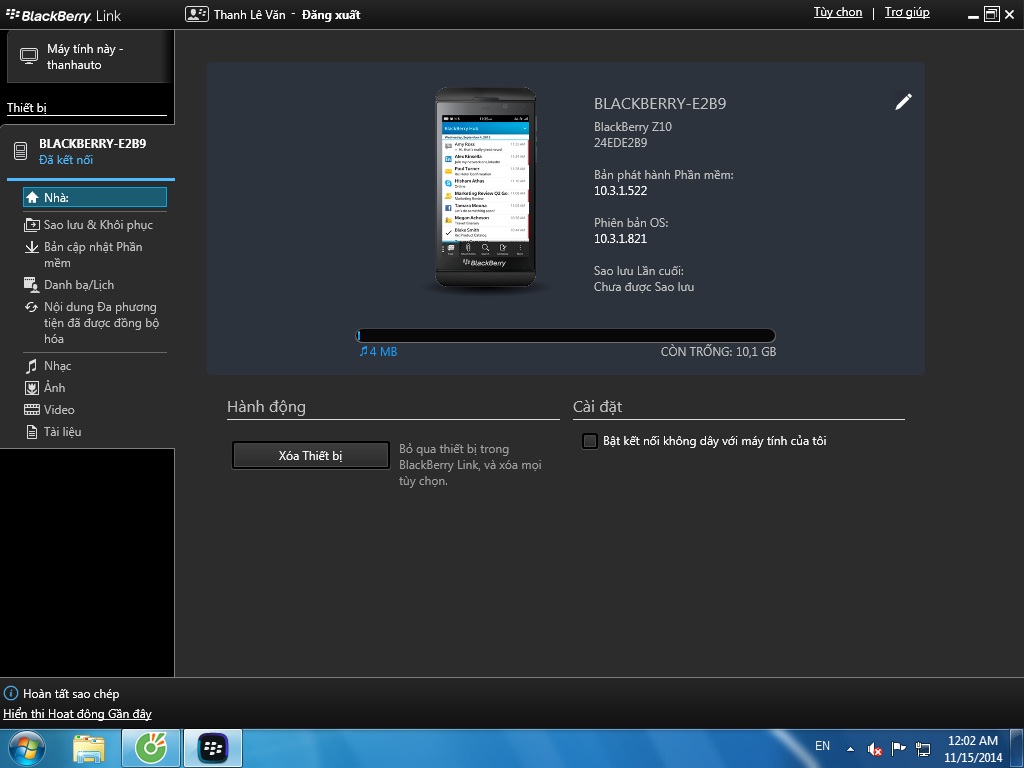1024x768 pixels.
Task: Minimize the BlackBerry Link window
Action: point(973,16)
